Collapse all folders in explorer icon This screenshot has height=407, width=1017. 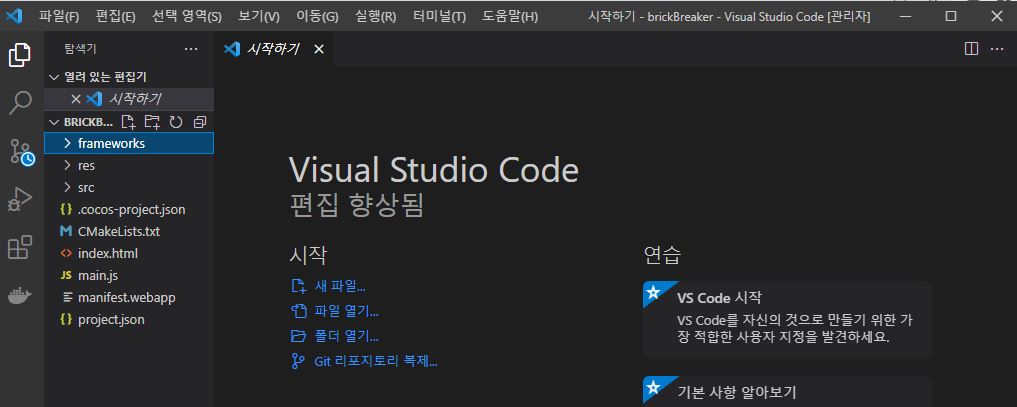coord(200,122)
